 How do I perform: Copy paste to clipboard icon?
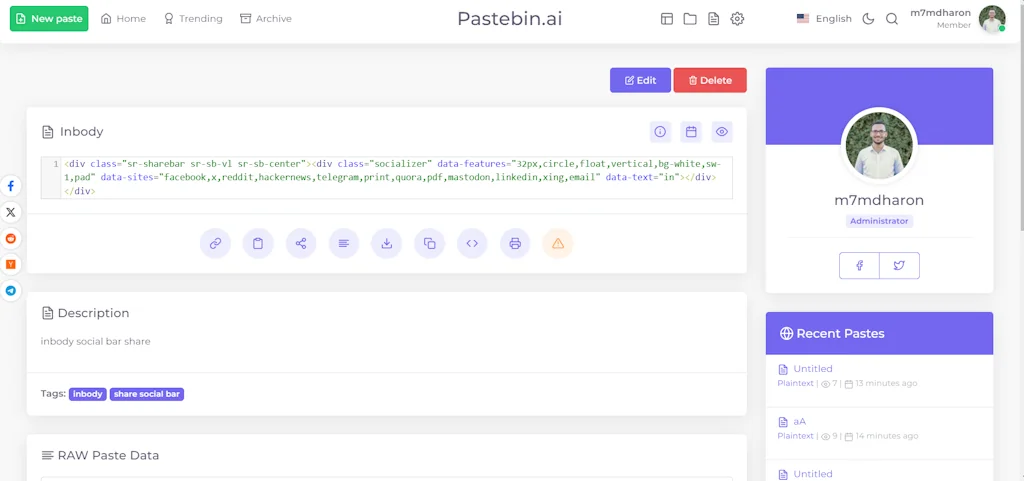258,243
